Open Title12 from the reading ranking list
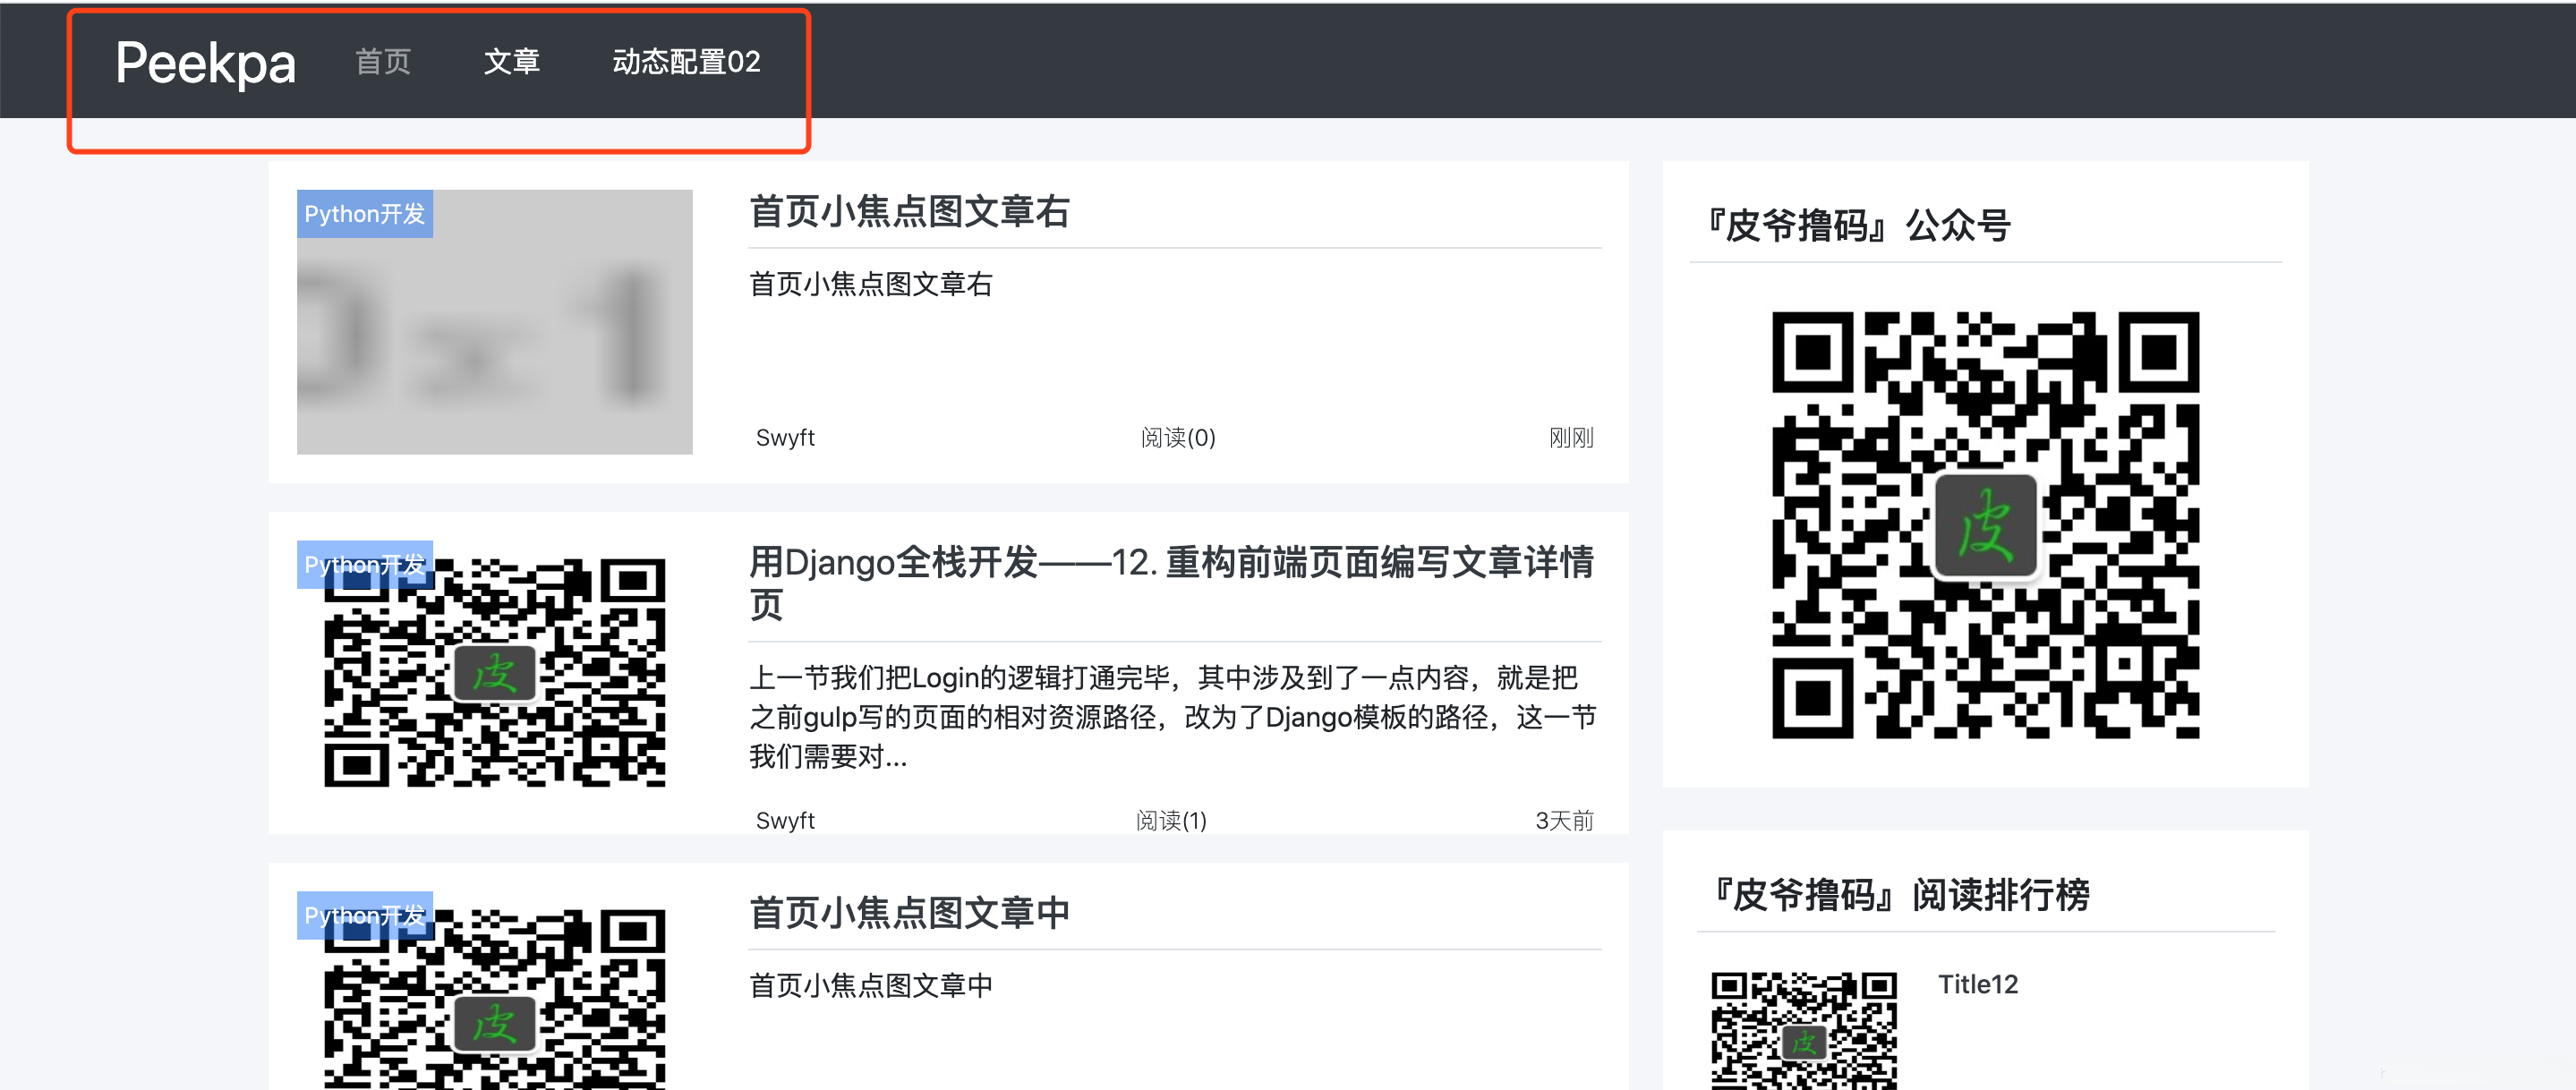 point(1977,984)
